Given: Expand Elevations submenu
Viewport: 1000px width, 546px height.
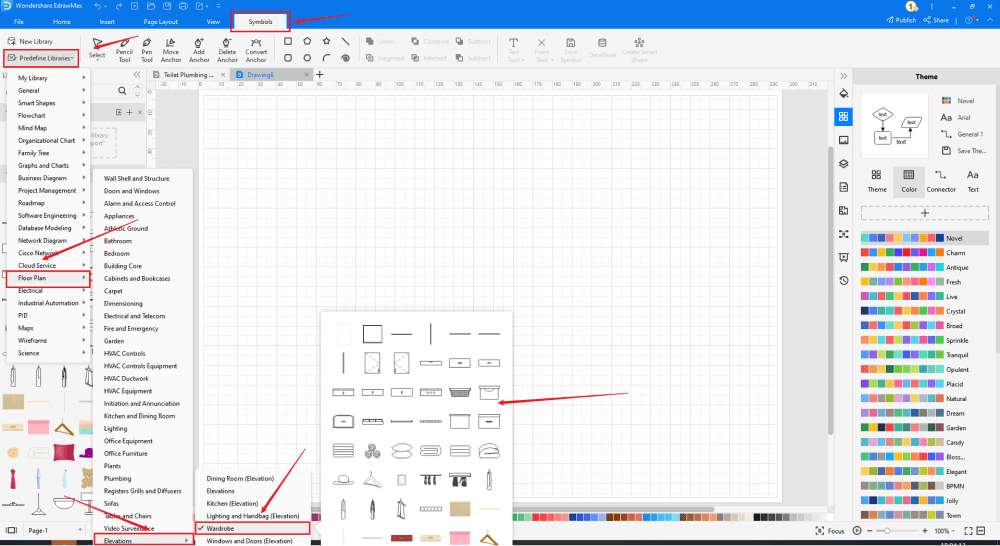Looking at the screenshot, I should pos(143,540).
